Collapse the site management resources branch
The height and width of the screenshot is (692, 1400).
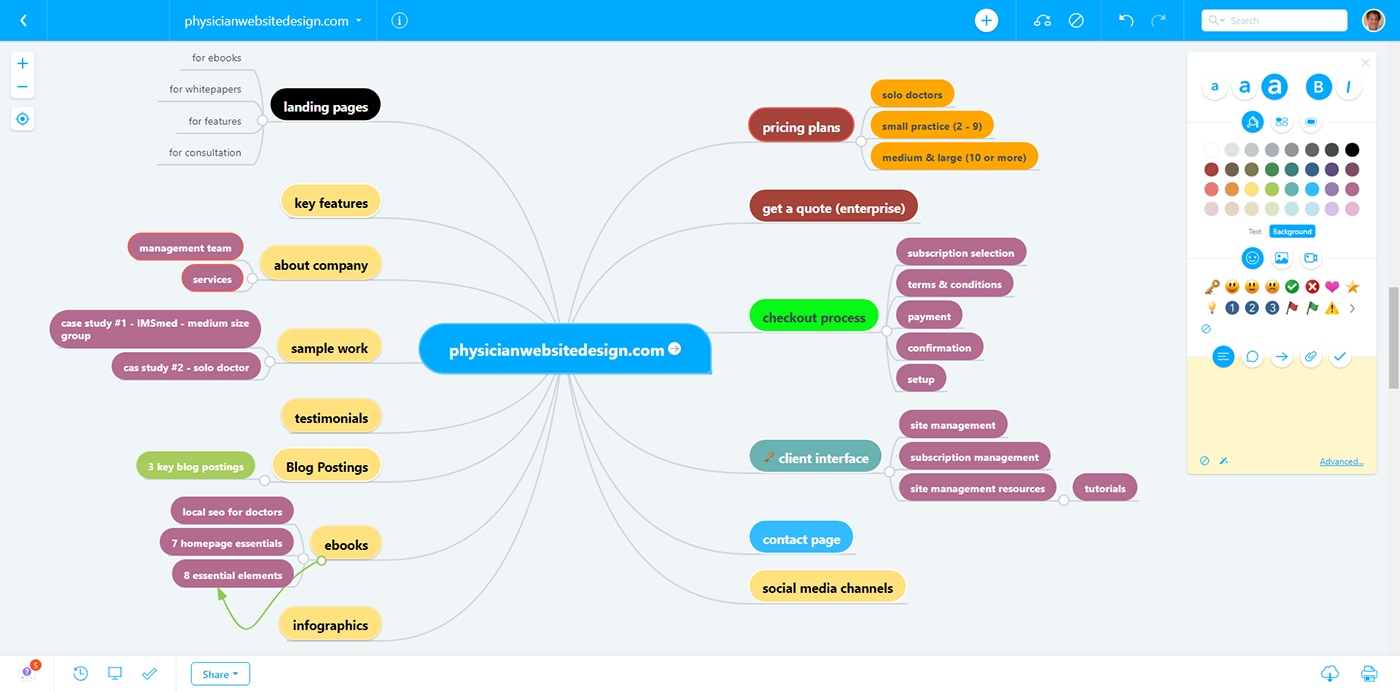click(1064, 500)
